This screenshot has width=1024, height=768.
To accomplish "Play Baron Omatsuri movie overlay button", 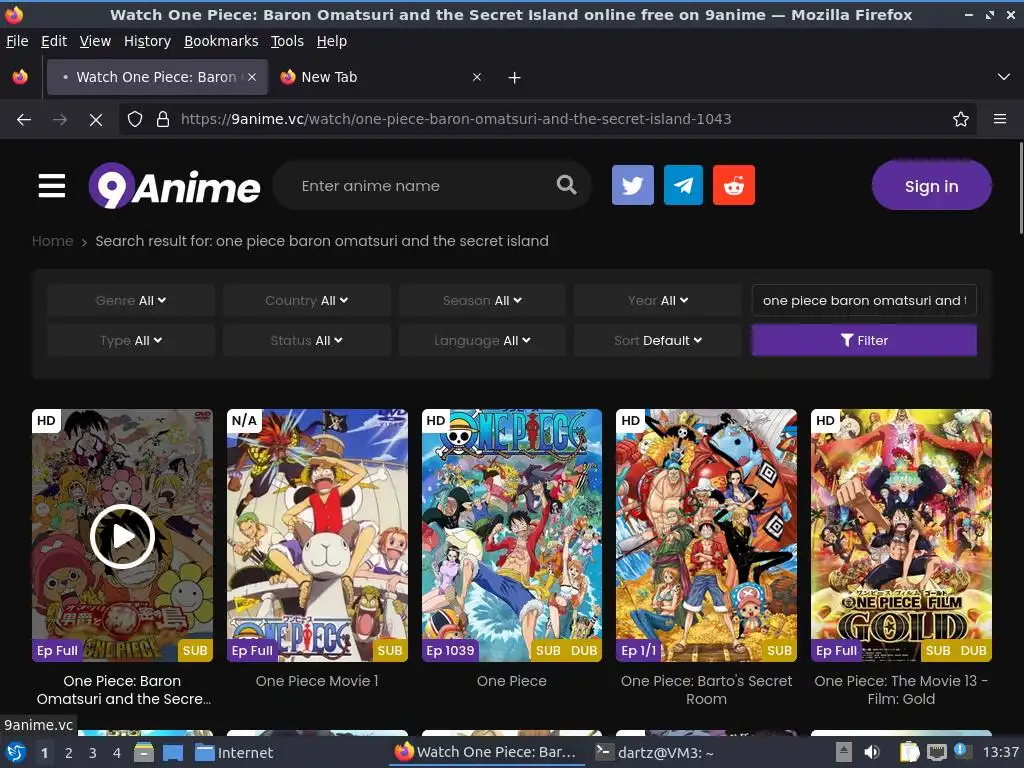I will pos(122,536).
